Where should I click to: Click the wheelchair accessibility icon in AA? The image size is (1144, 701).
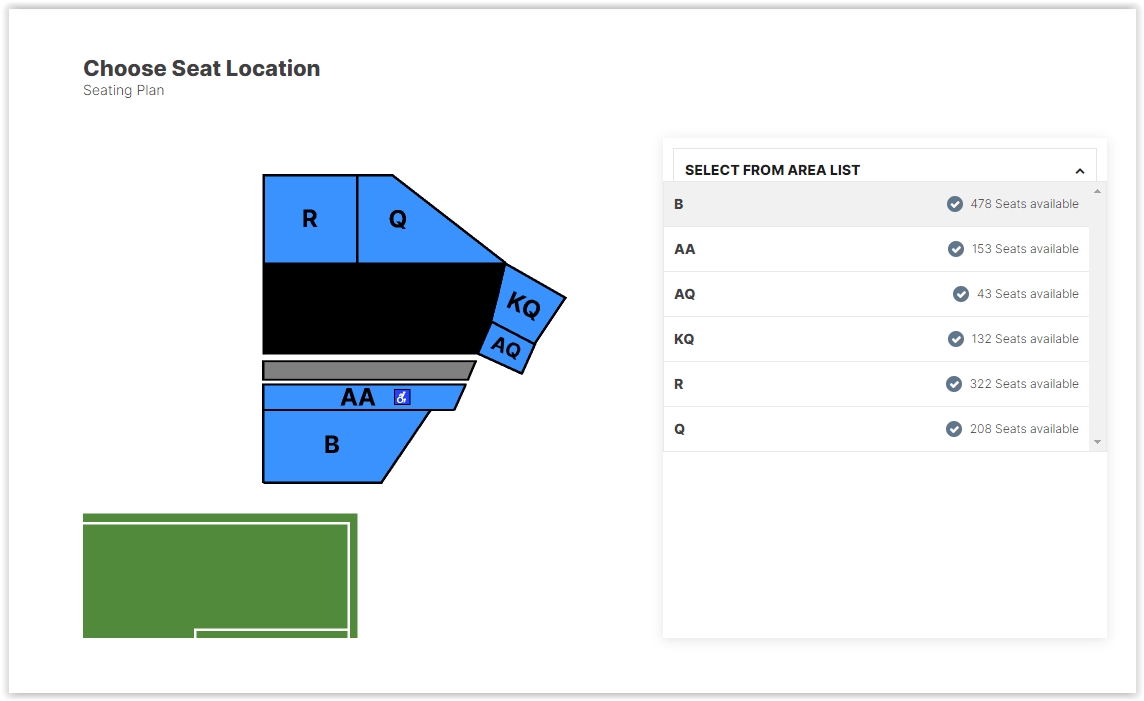pyautogui.click(x=402, y=397)
